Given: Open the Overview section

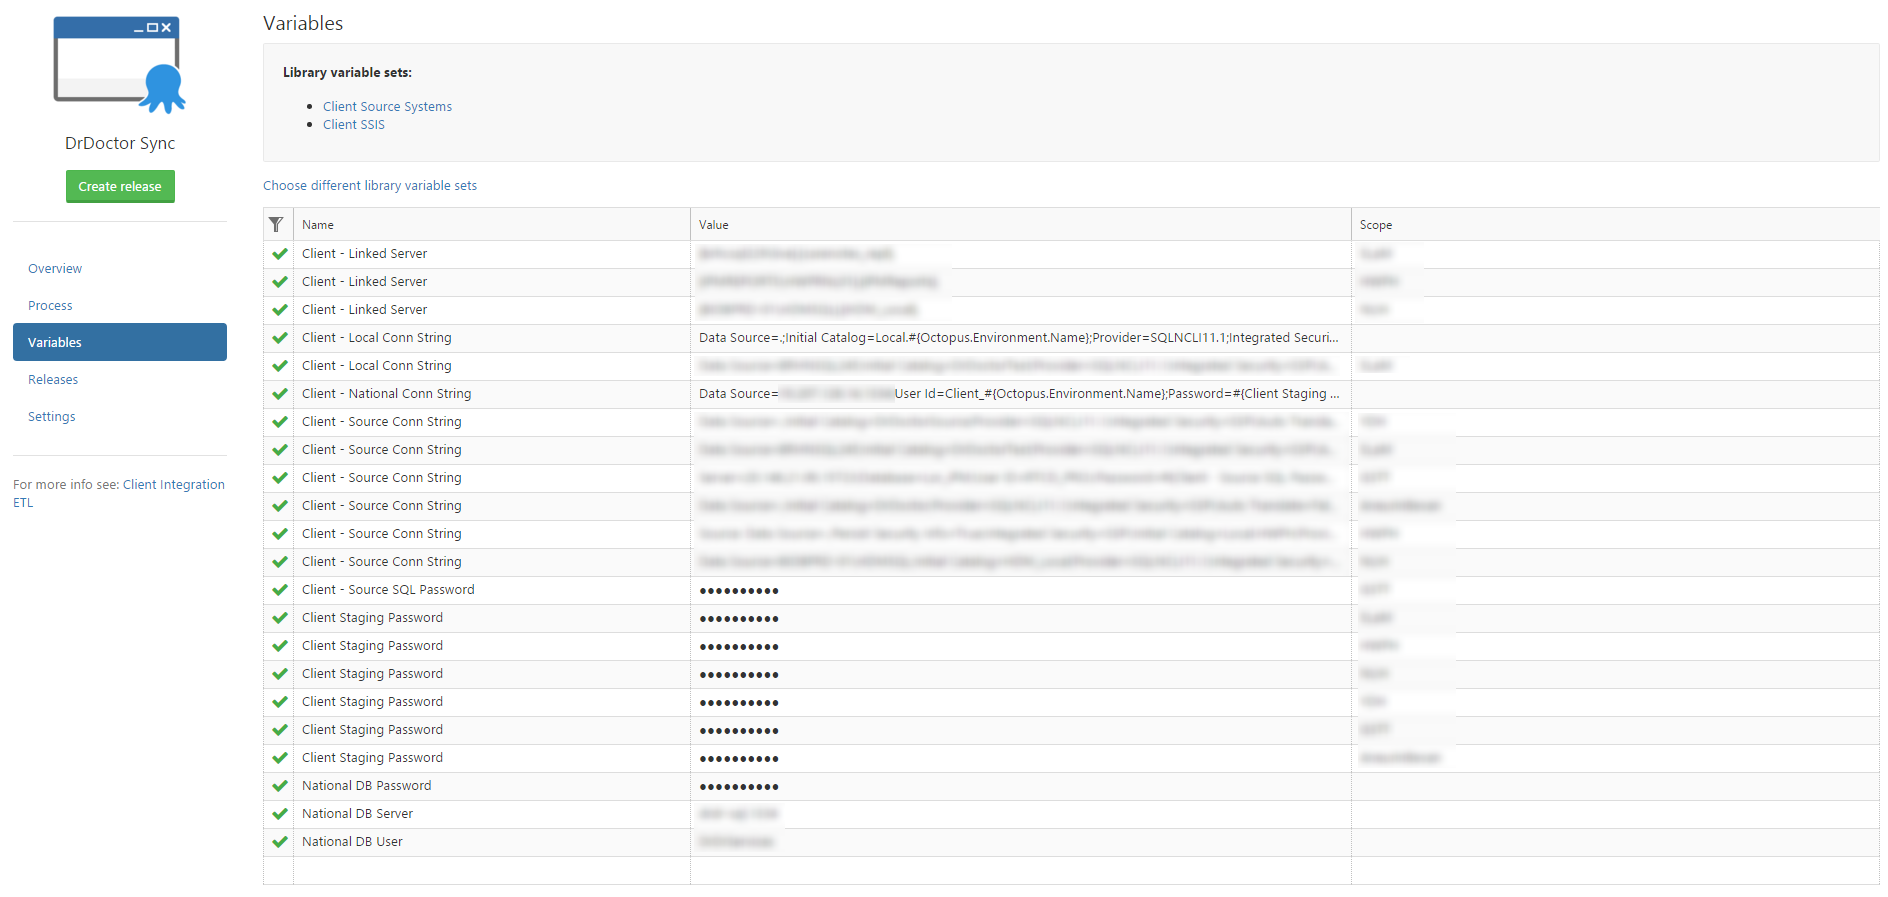Looking at the screenshot, I should [x=55, y=269].
